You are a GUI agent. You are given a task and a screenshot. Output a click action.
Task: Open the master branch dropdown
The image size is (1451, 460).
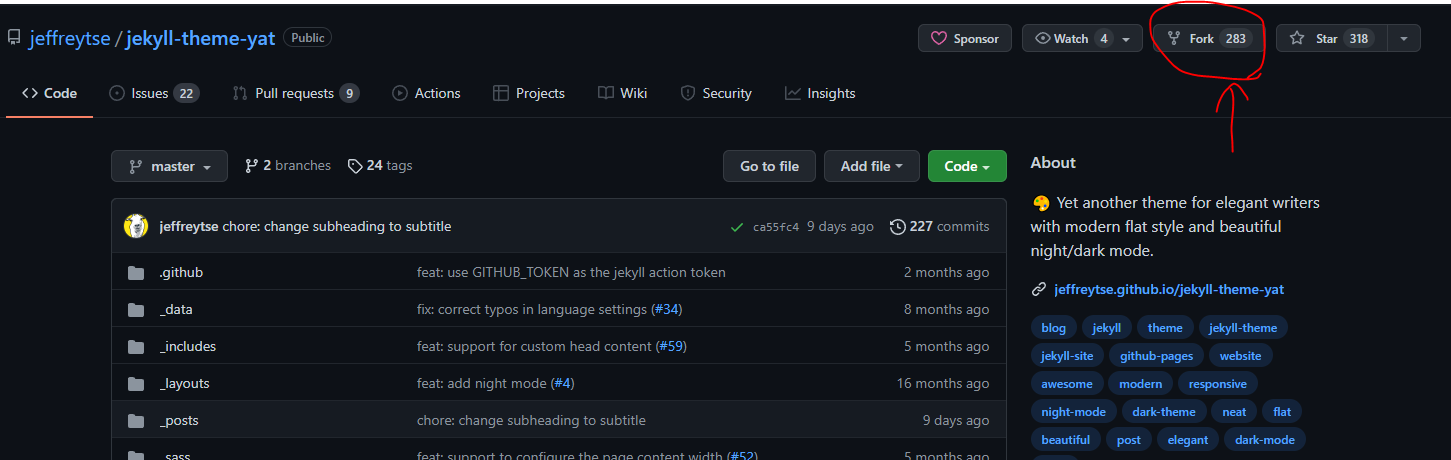tap(169, 166)
